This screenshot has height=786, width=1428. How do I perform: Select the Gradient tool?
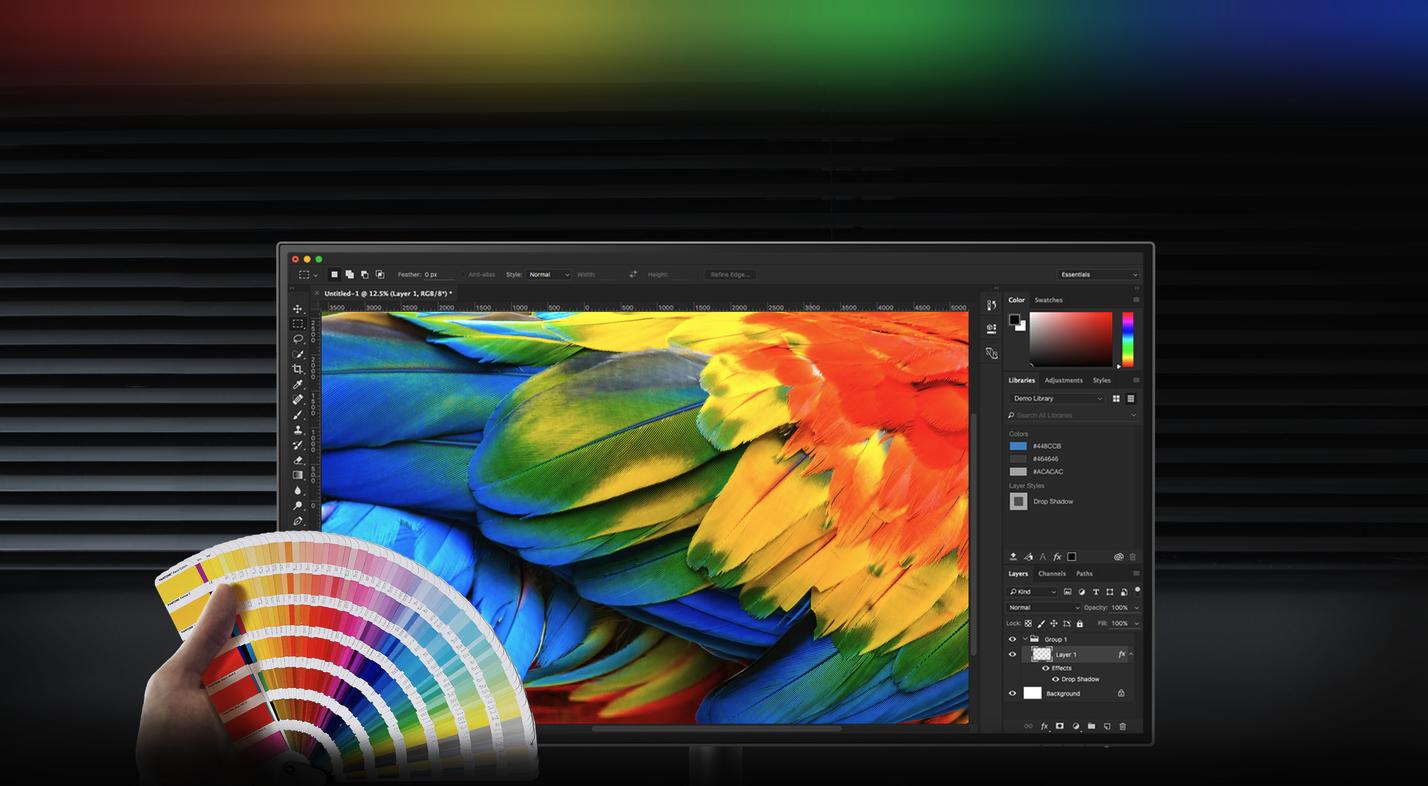coord(298,475)
